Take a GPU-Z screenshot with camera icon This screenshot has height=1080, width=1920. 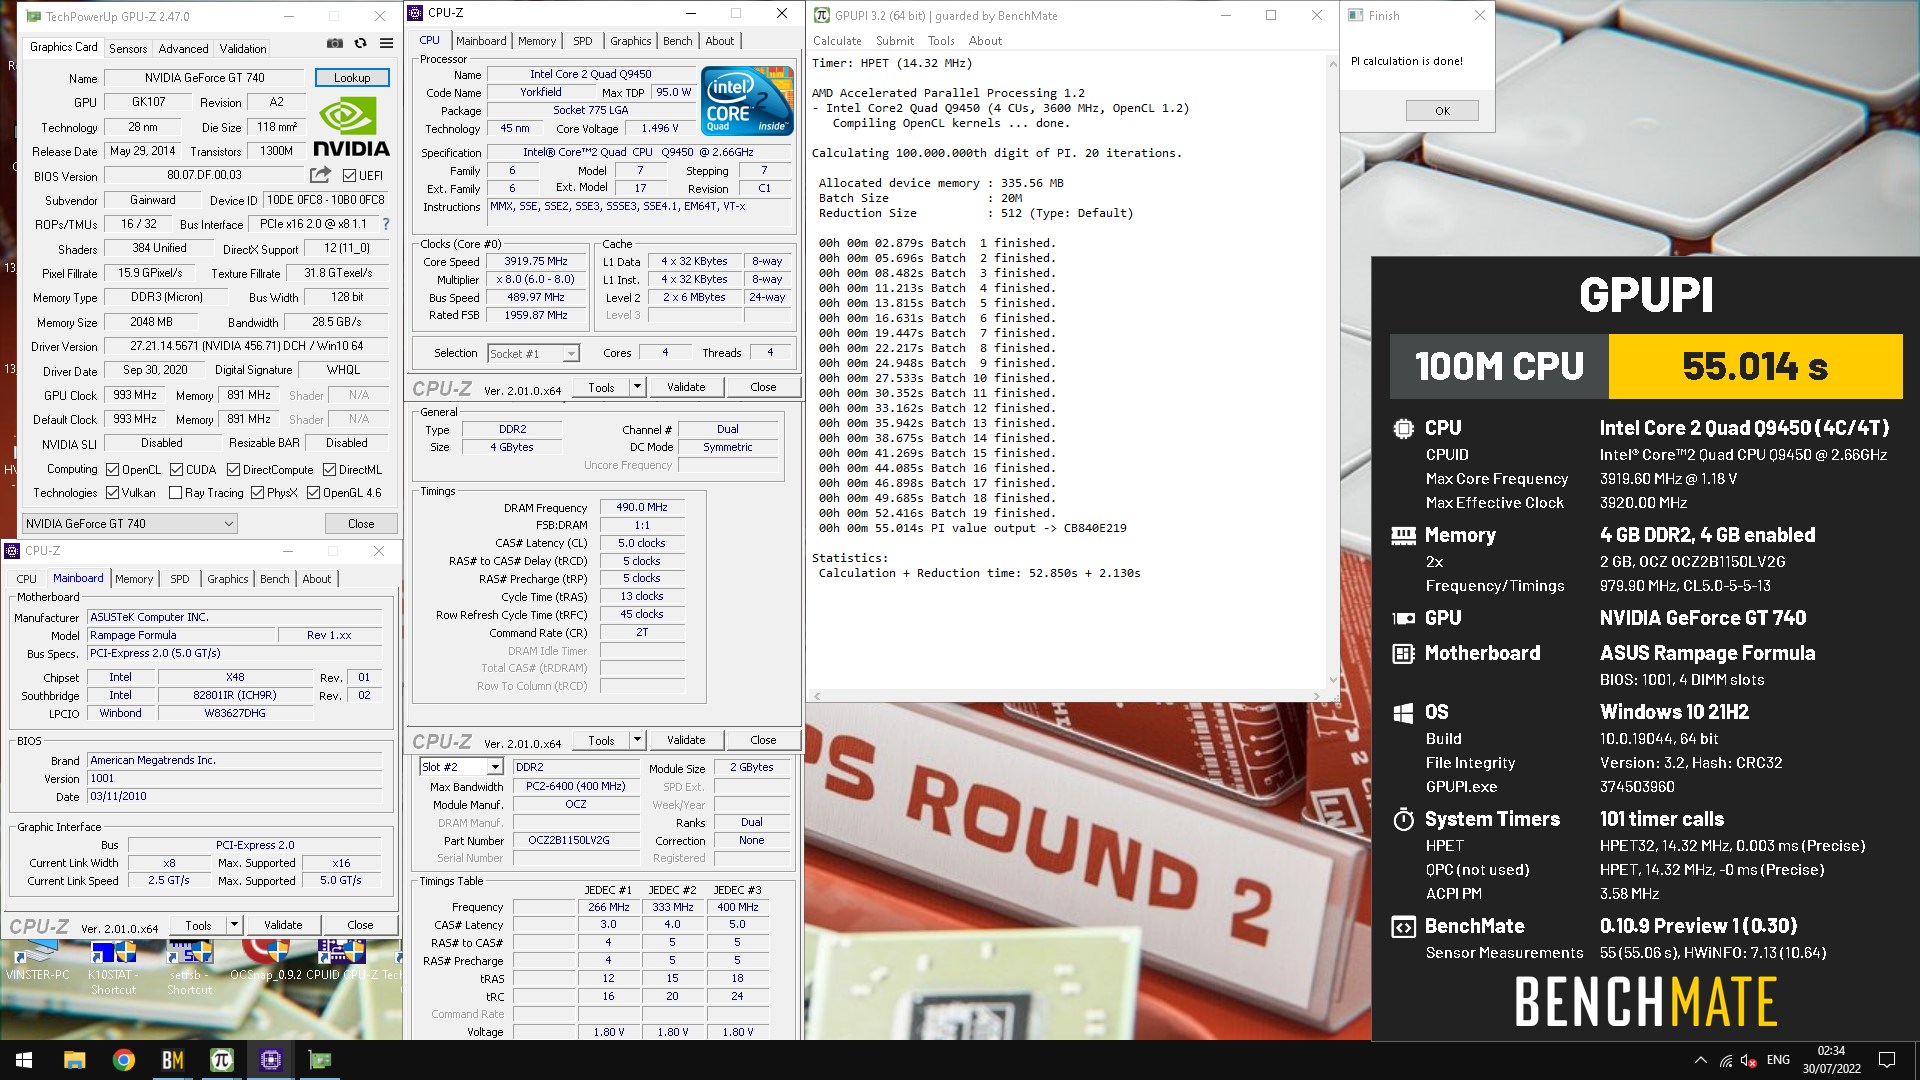[335, 44]
